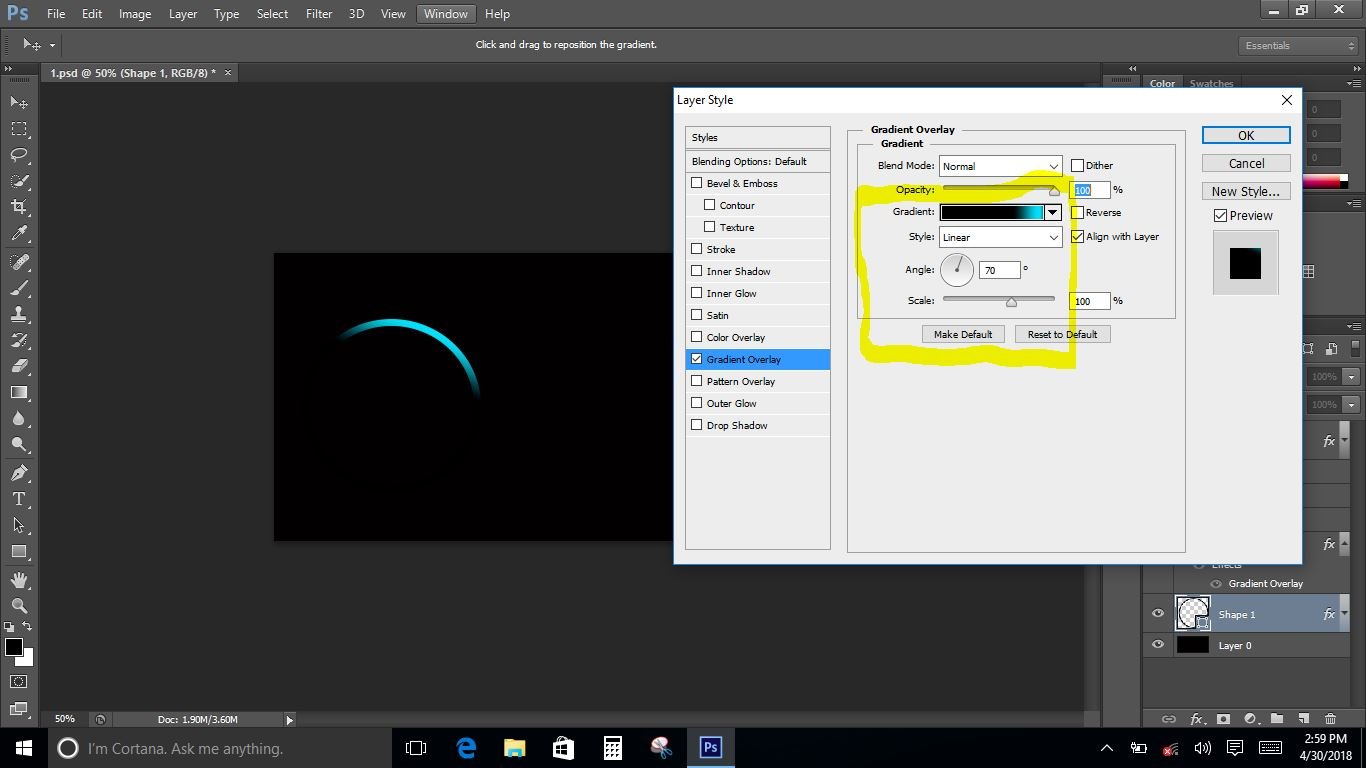This screenshot has height=768, width=1366.
Task: Click the foreground color swatch
Action: 14,647
